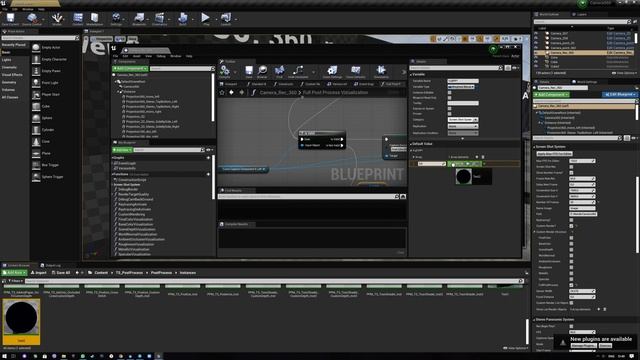The width and height of the screenshot is (640, 360).
Task: Open variable Category dropdown
Action: (463, 120)
